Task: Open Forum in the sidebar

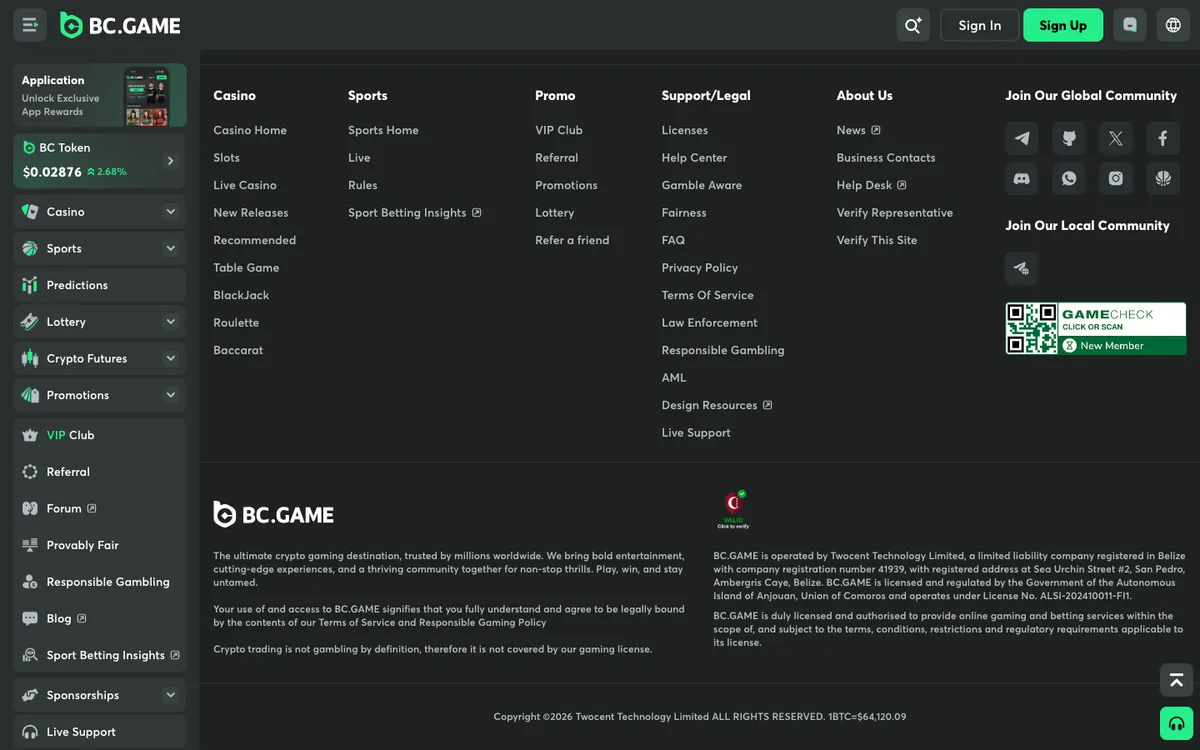Action: point(100,508)
